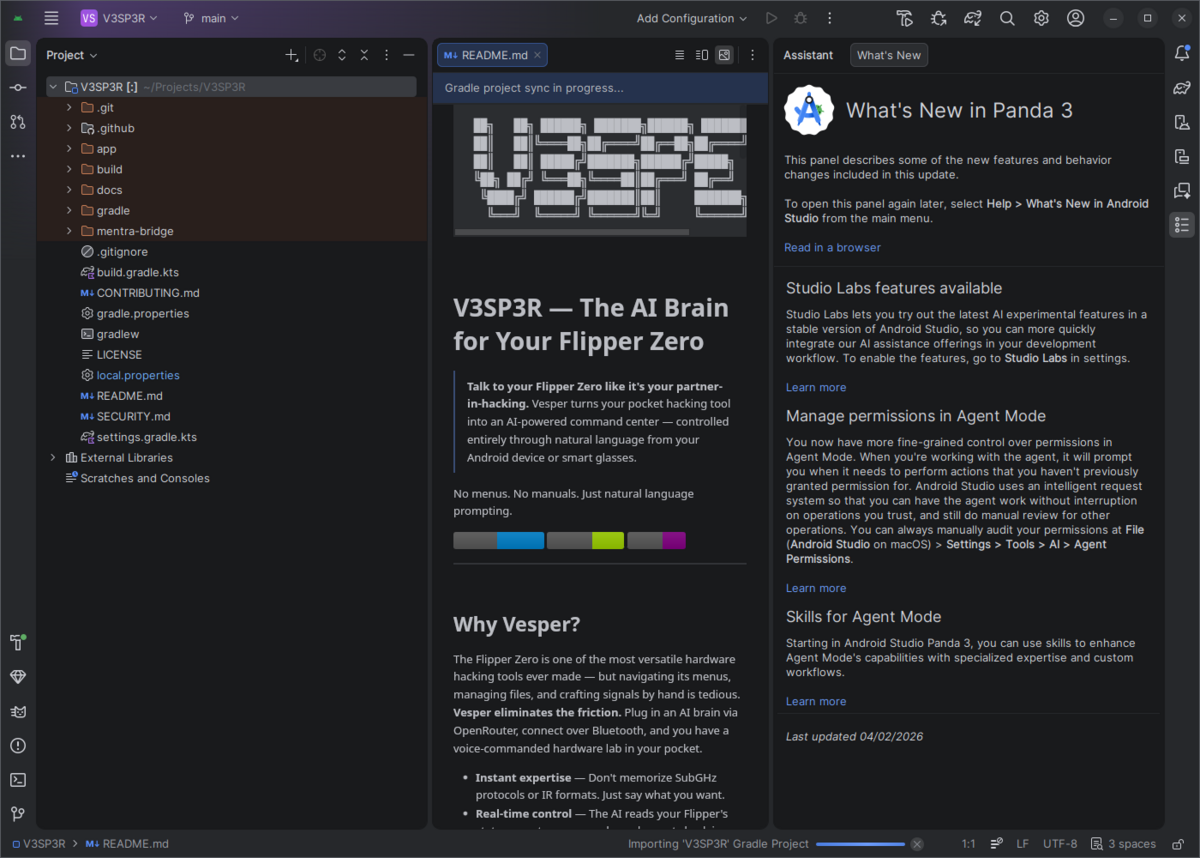Click the Gradle import progress bar
Viewport: 1200px width, 858px height.
coord(860,844)
